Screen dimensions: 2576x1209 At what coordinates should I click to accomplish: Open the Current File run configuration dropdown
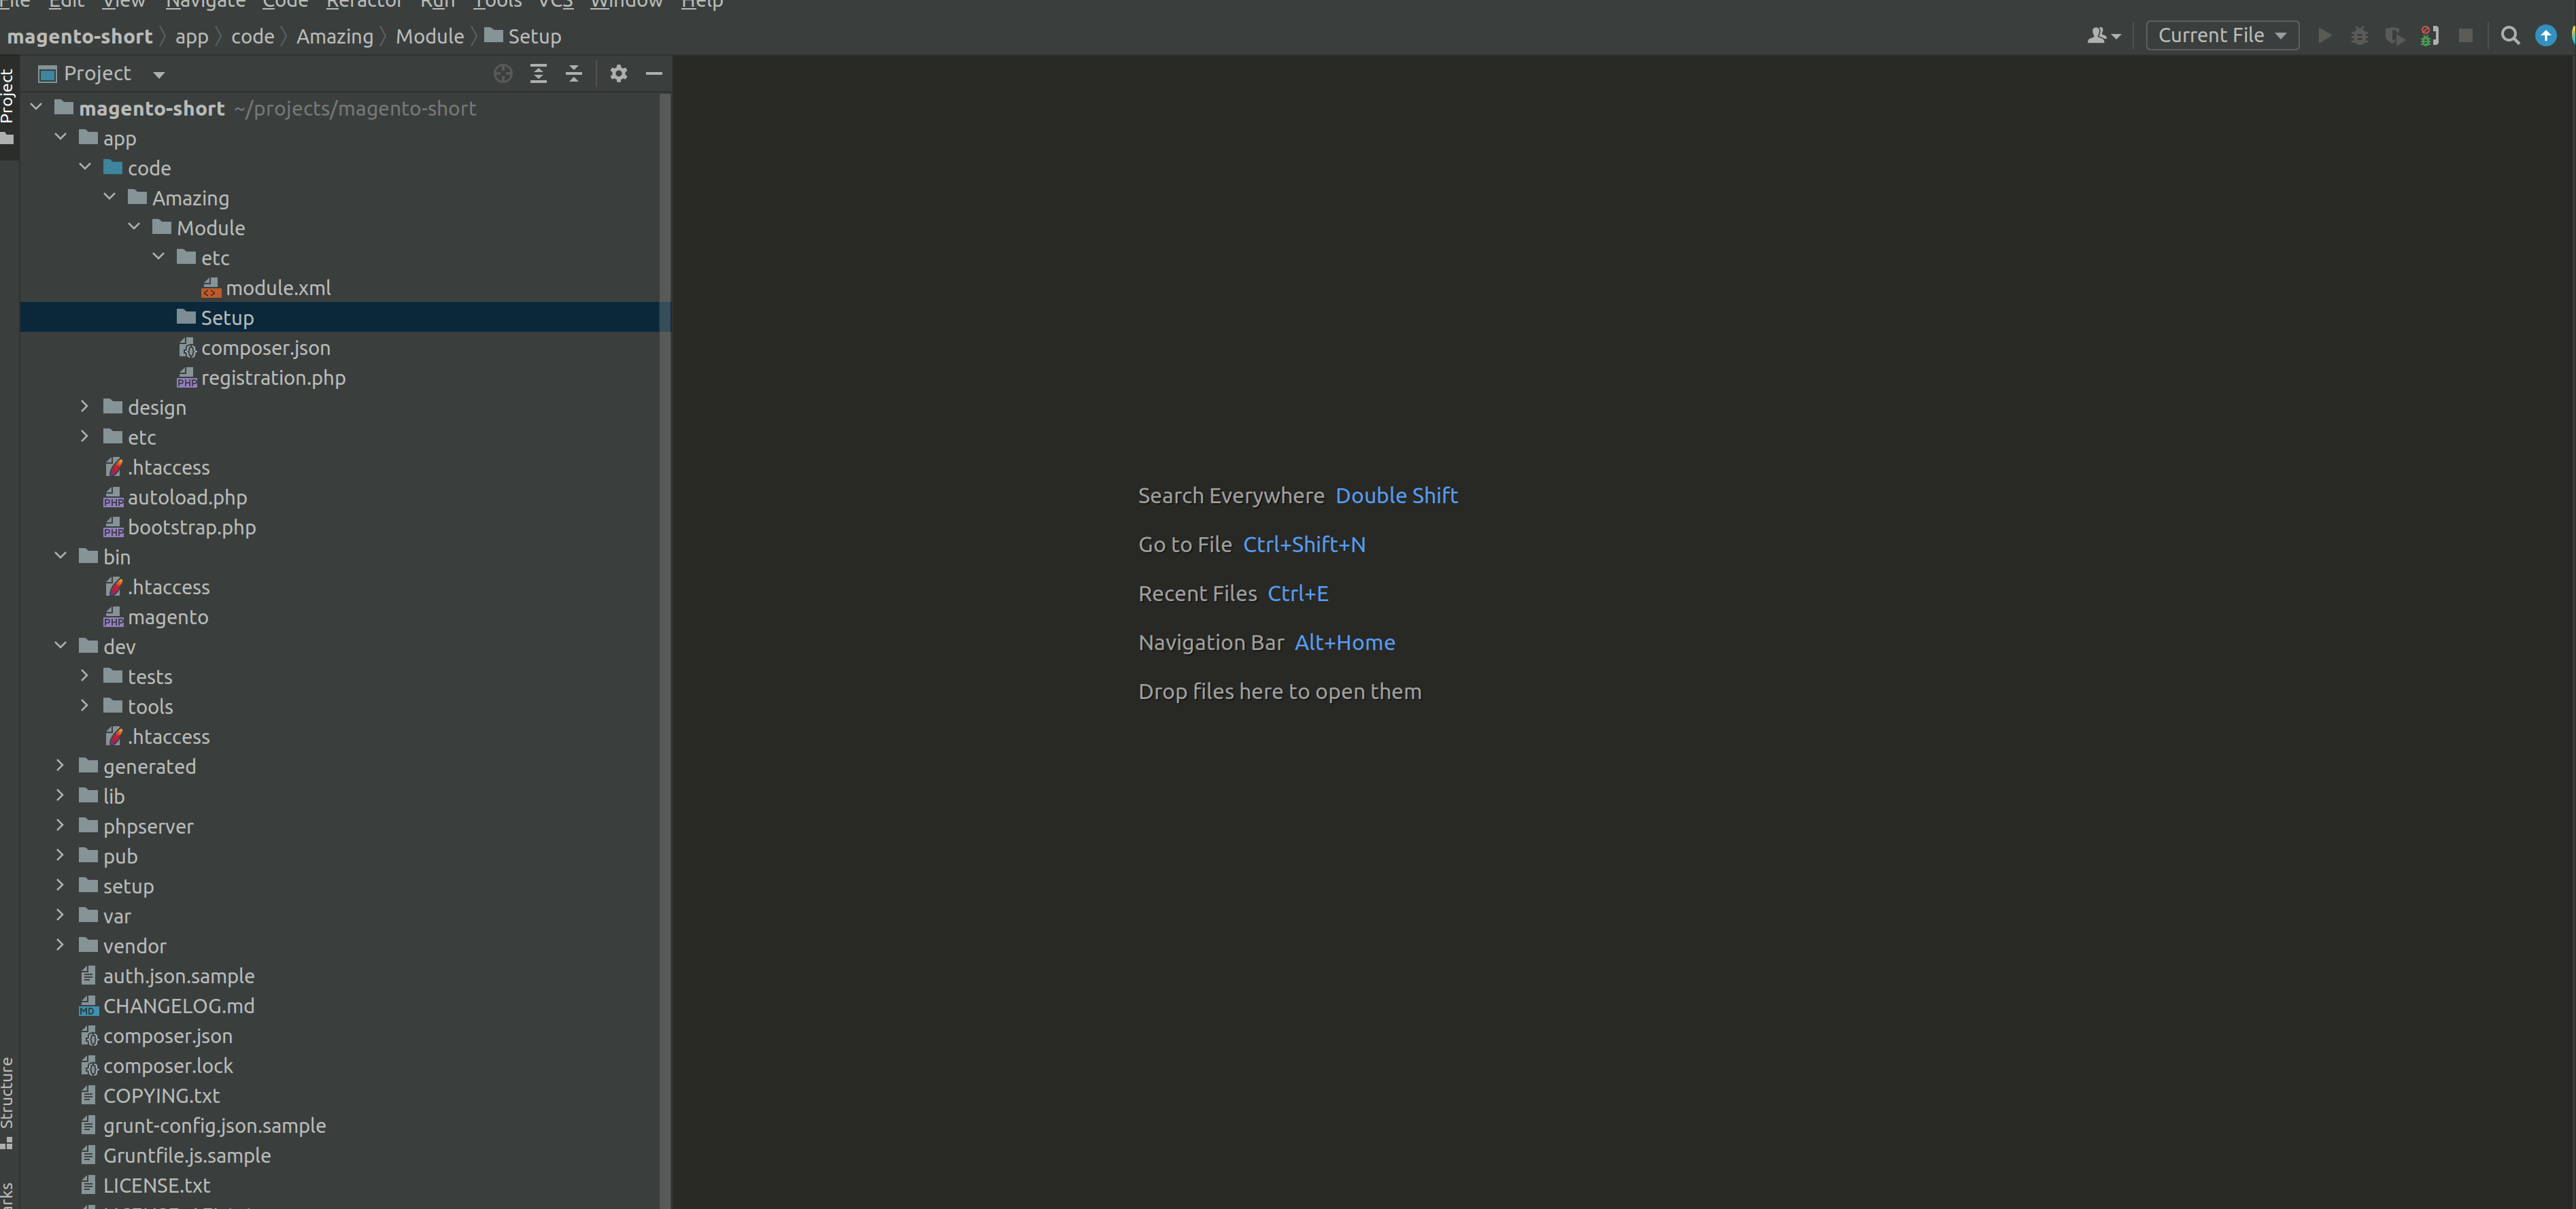2221,36
